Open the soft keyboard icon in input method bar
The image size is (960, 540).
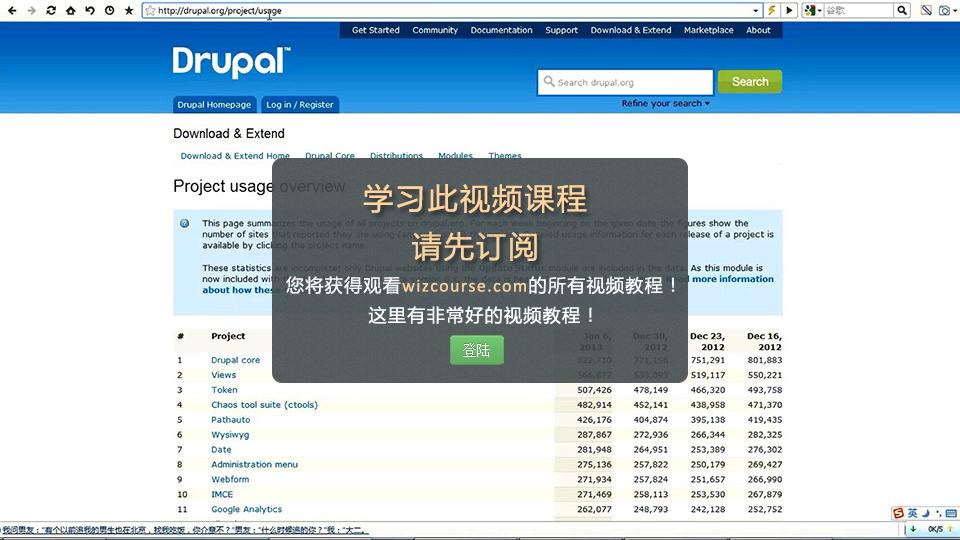(x=951, y=513)
